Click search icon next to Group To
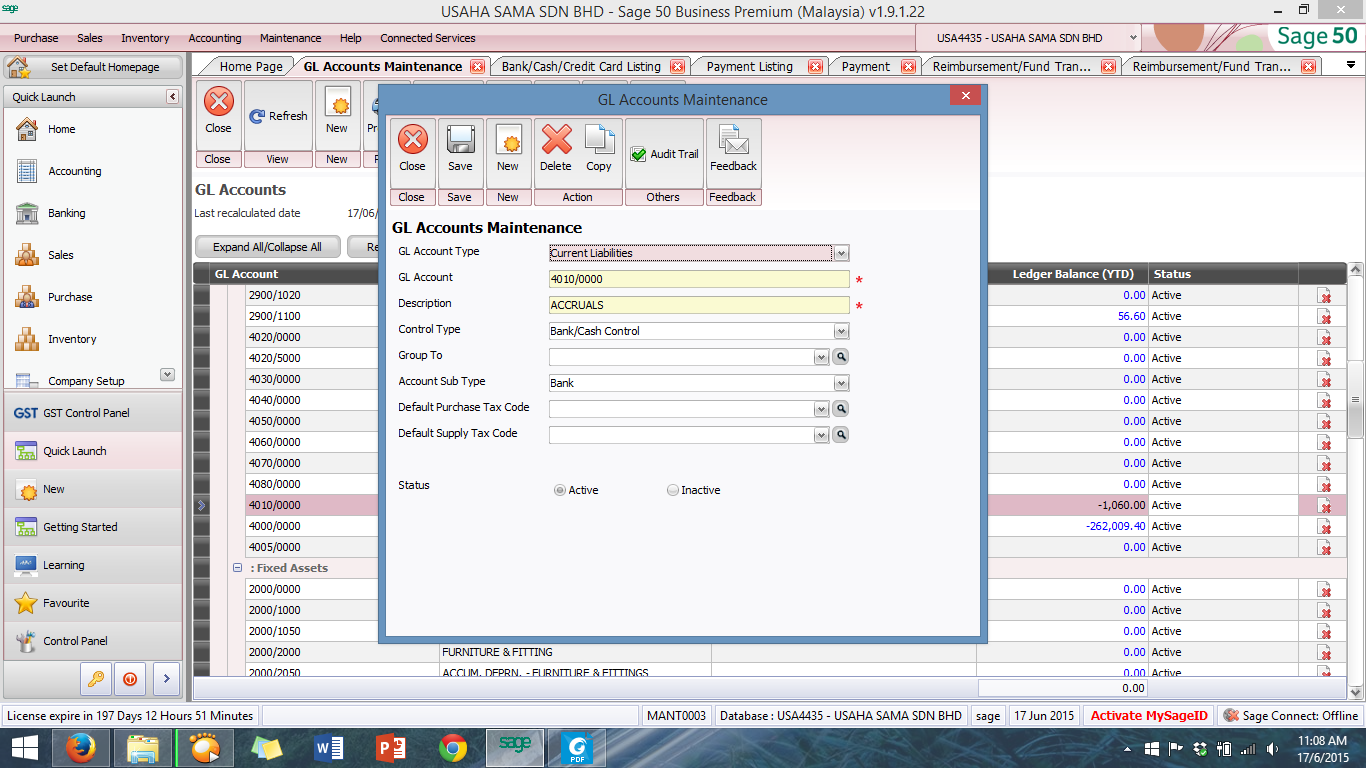Viewport: 1366px width, 768px height. click(x=841, y=356)
